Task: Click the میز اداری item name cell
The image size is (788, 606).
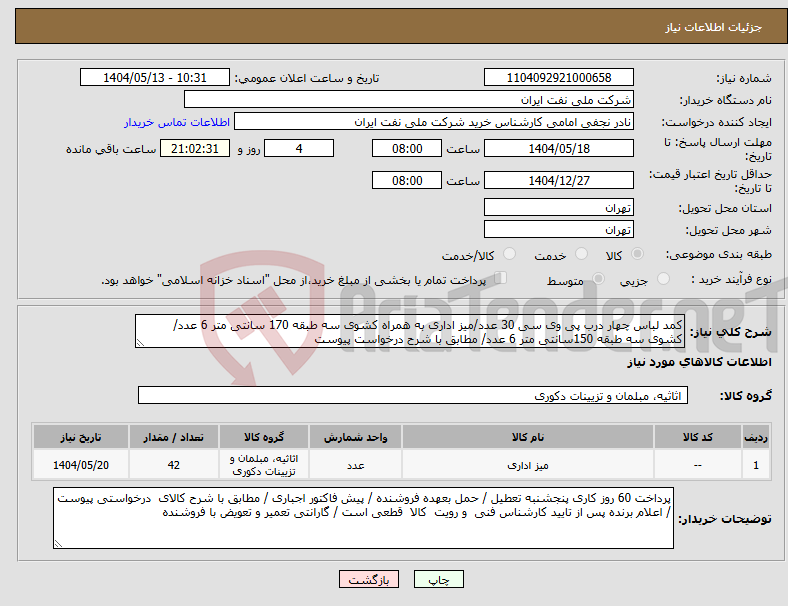Action: (528, 465)
